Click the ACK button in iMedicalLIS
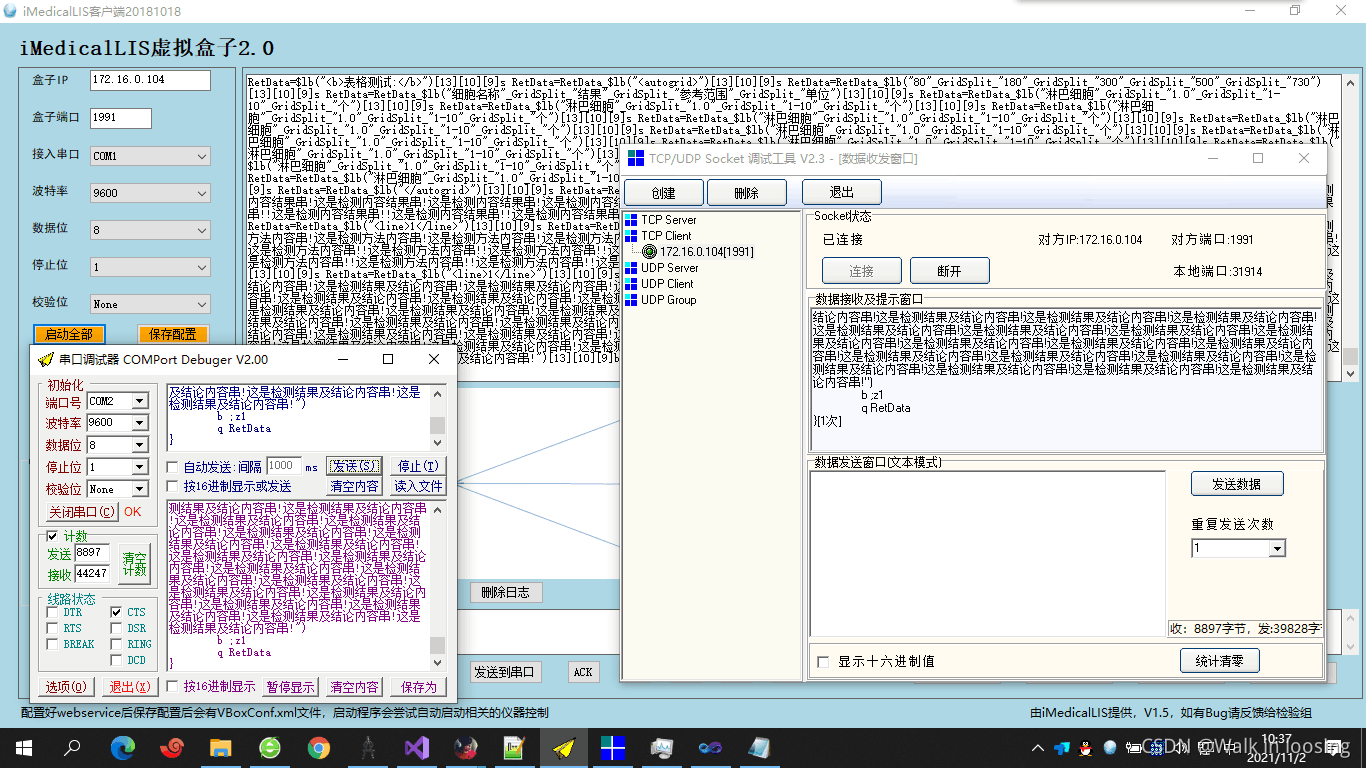Image resolution: width=1366 pixels, height=768 pixels. coord(583,672)
